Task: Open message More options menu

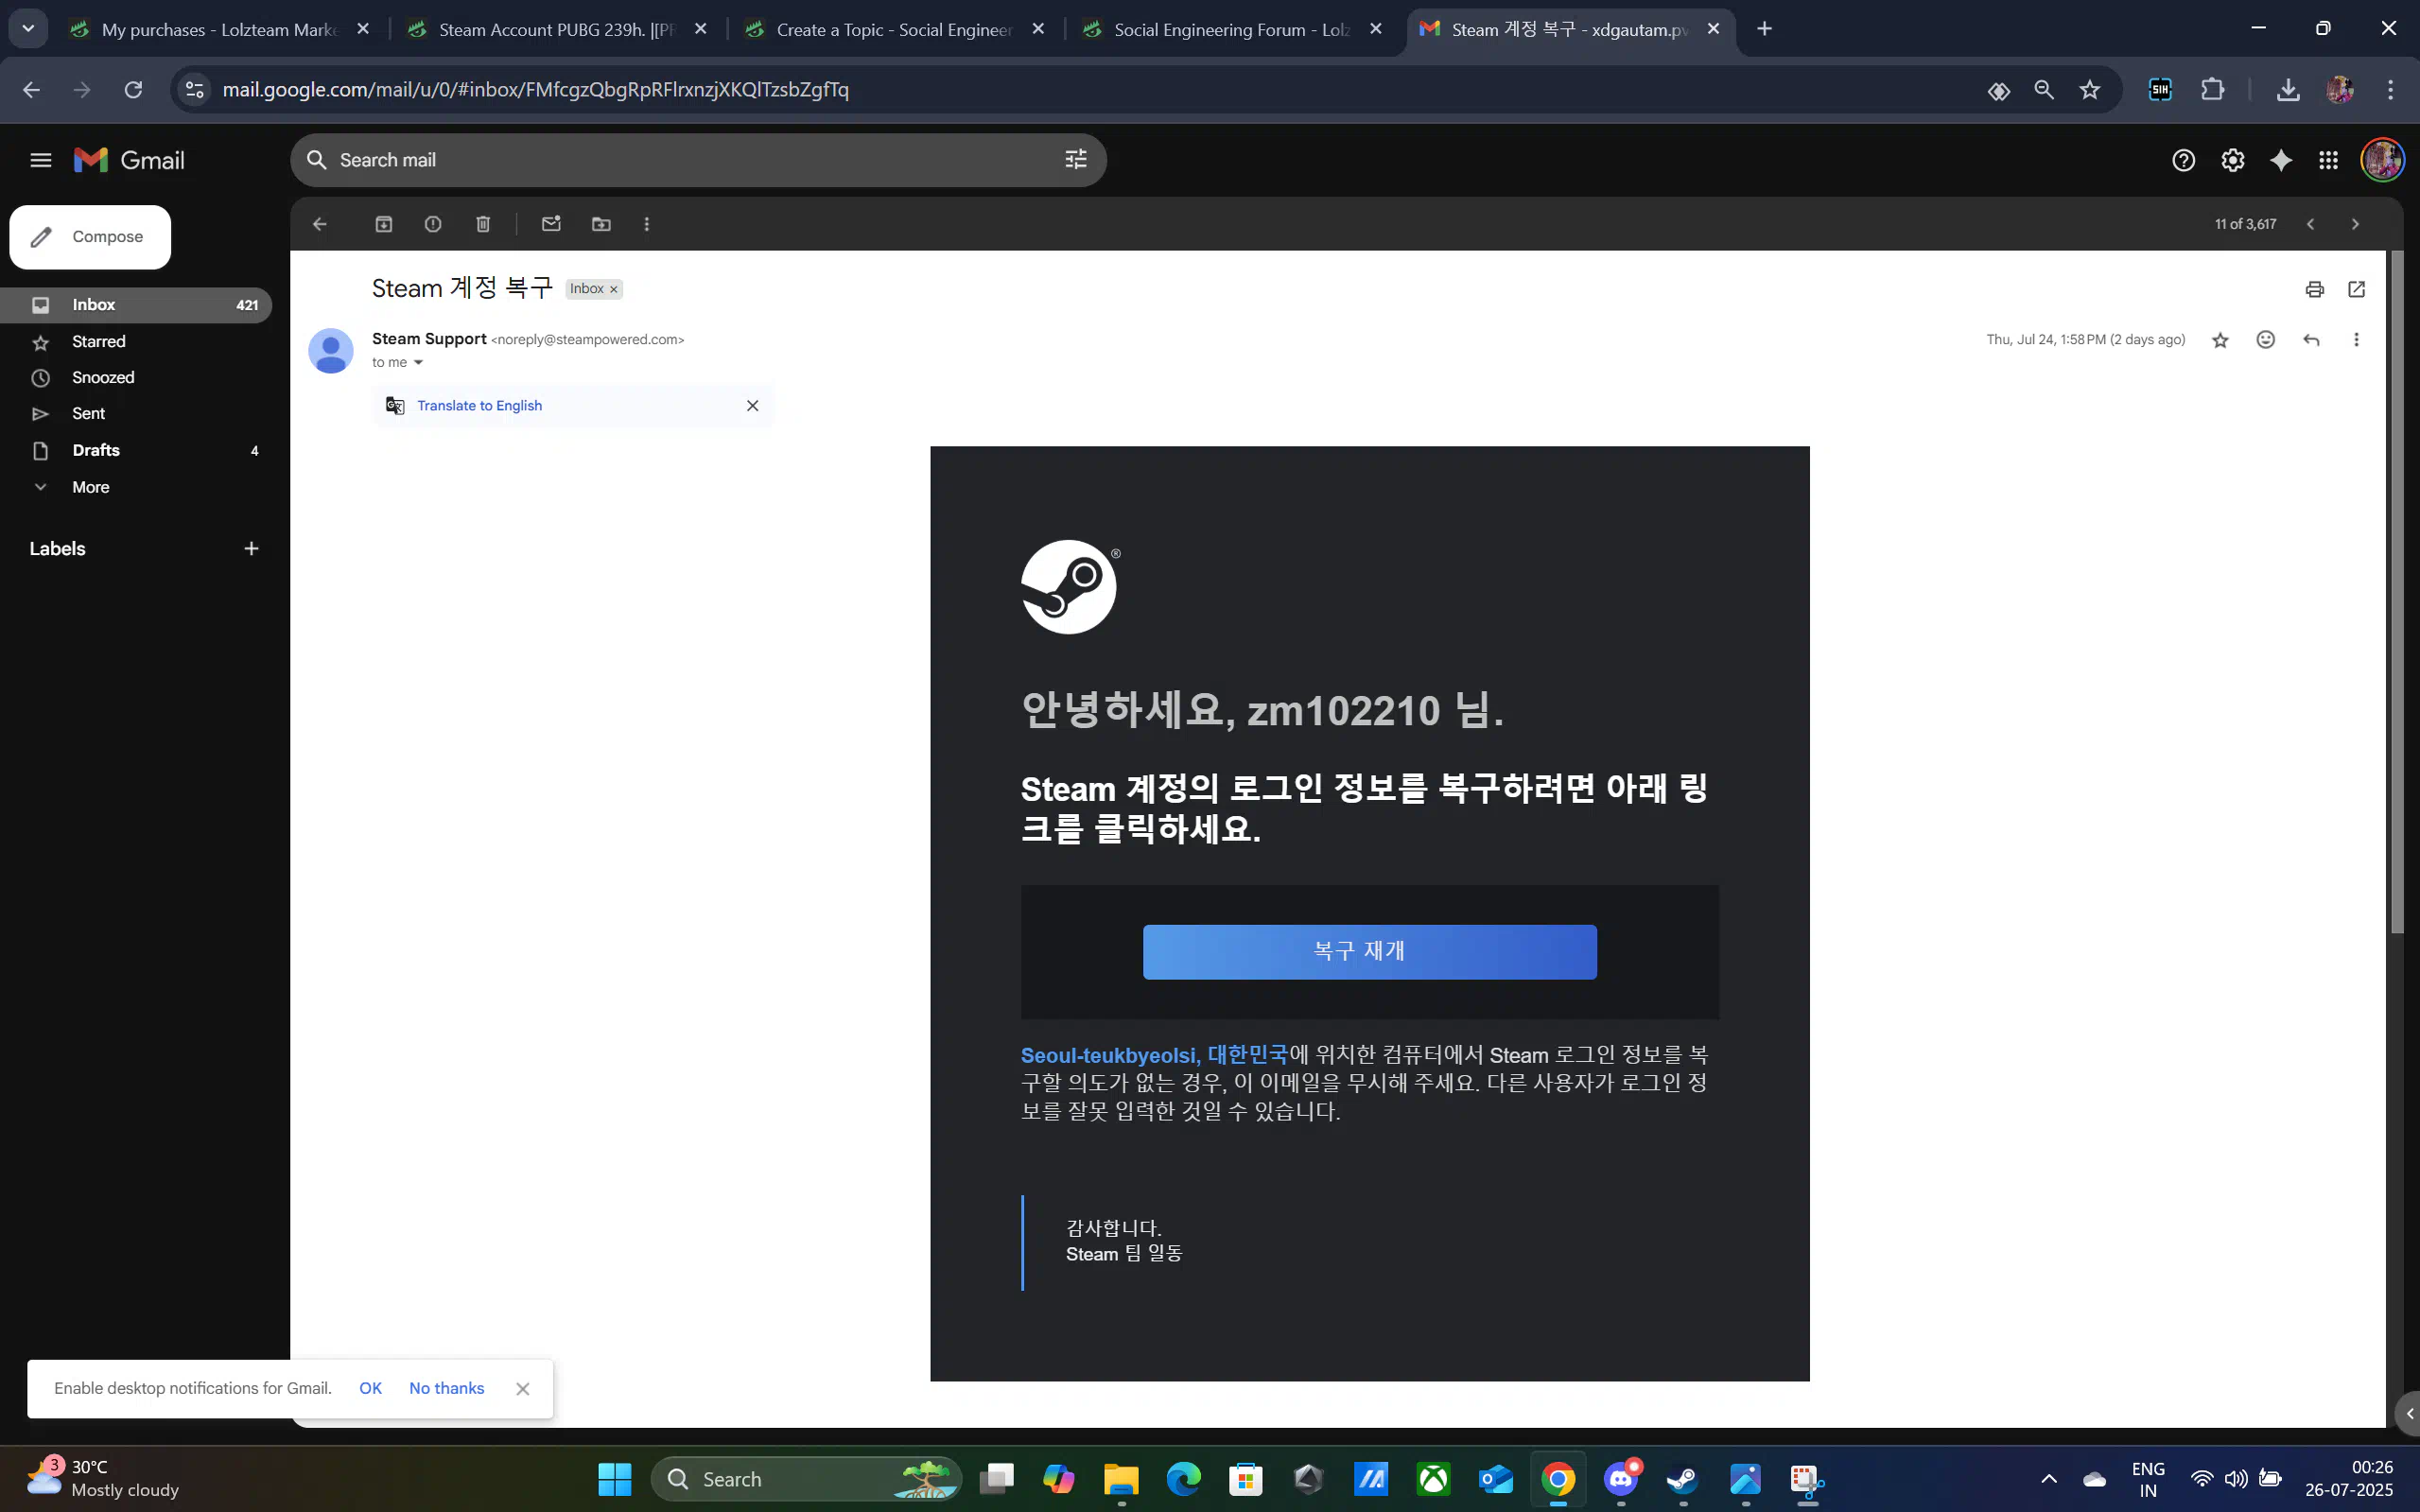Action: 2357,340
